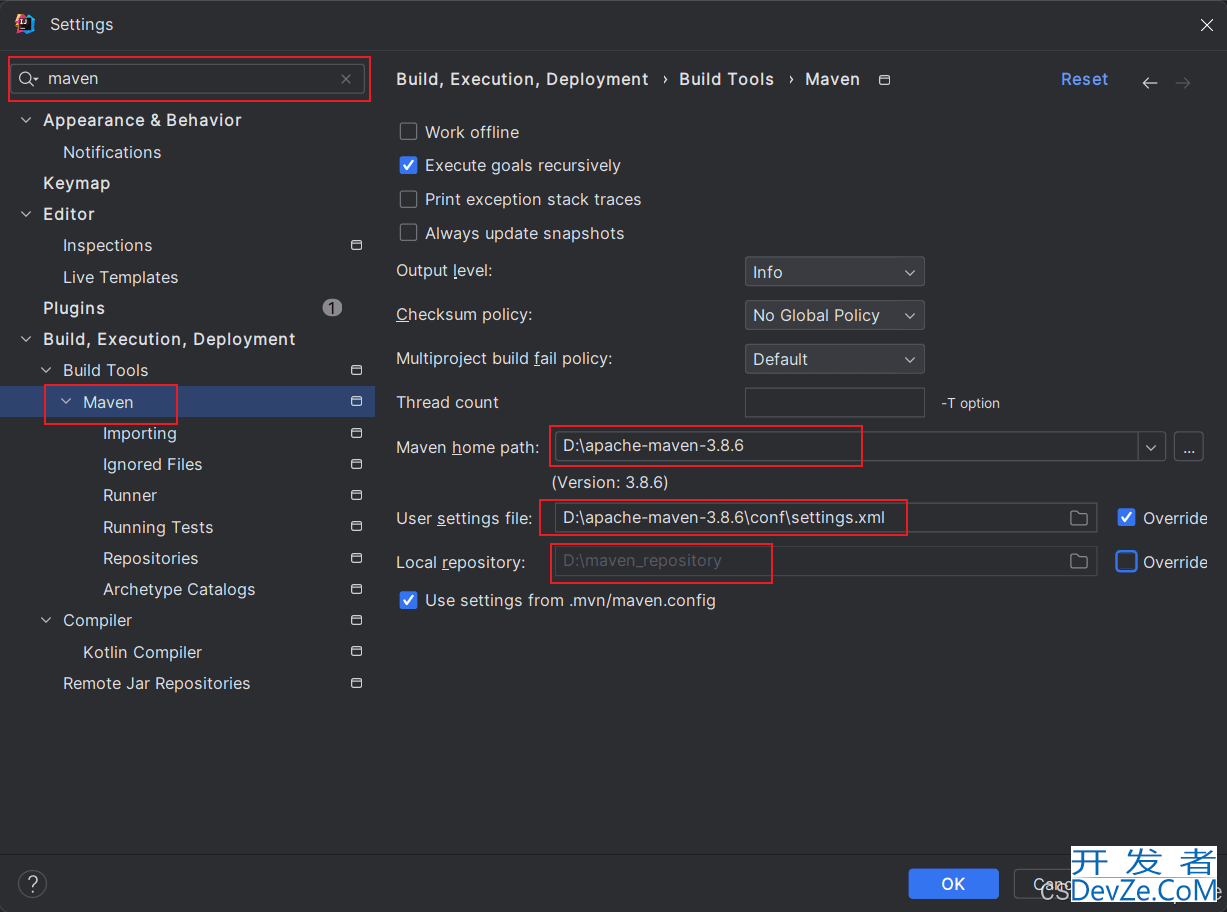Click project icon on the Runner row
This screenshot has height=912, width=1227.
pos(356,495)
